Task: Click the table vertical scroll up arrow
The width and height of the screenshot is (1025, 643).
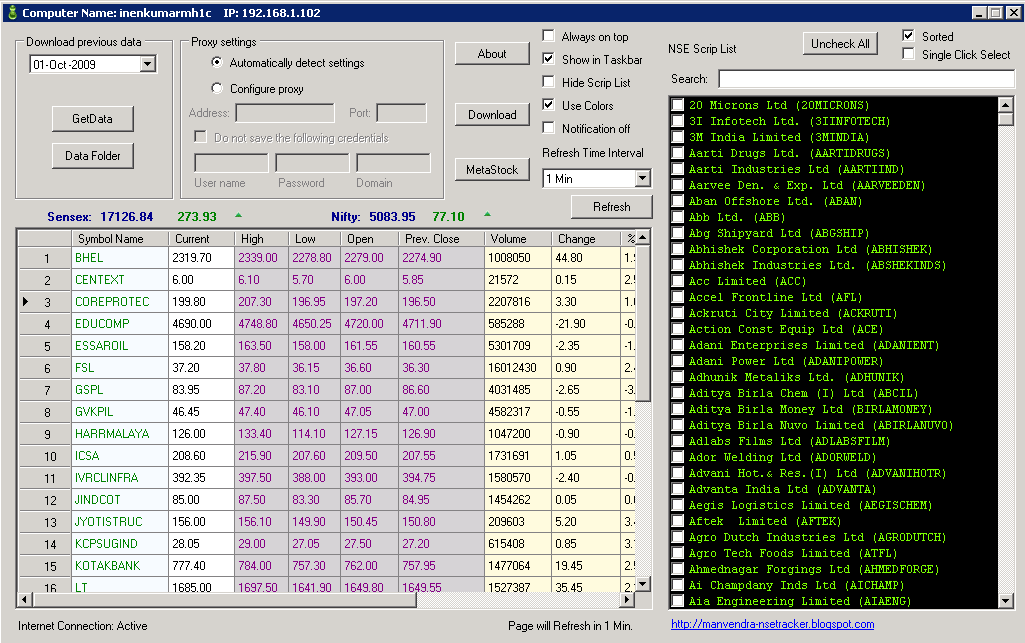Action: 643,237
